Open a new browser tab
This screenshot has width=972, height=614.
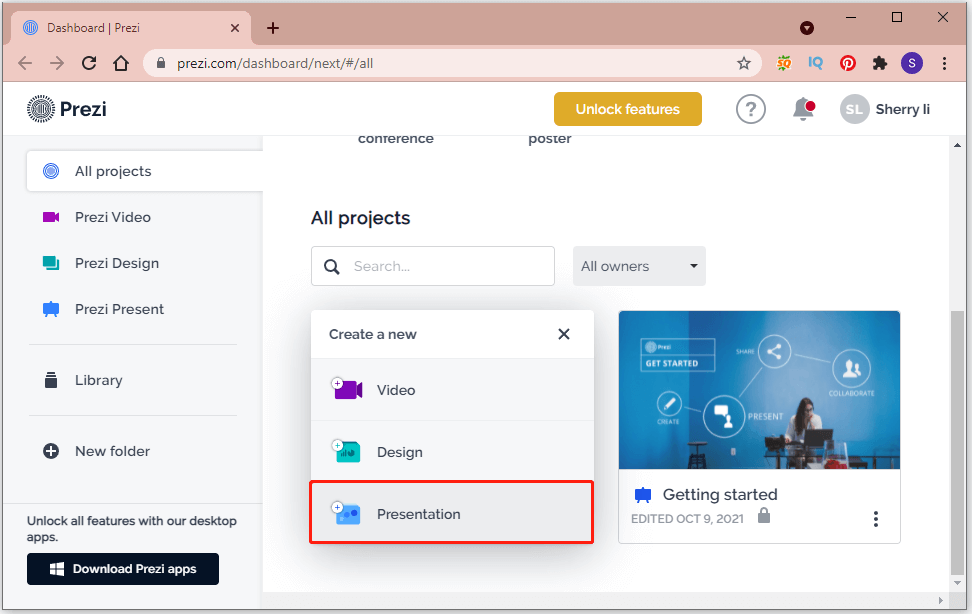(x=273, y=28)
